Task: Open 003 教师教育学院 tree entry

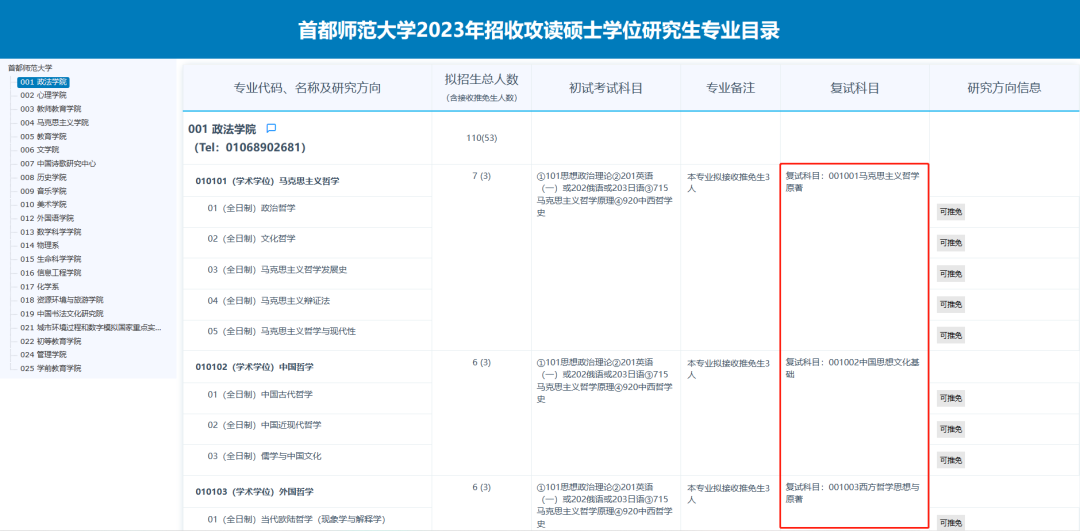Action: click(50, 109)
